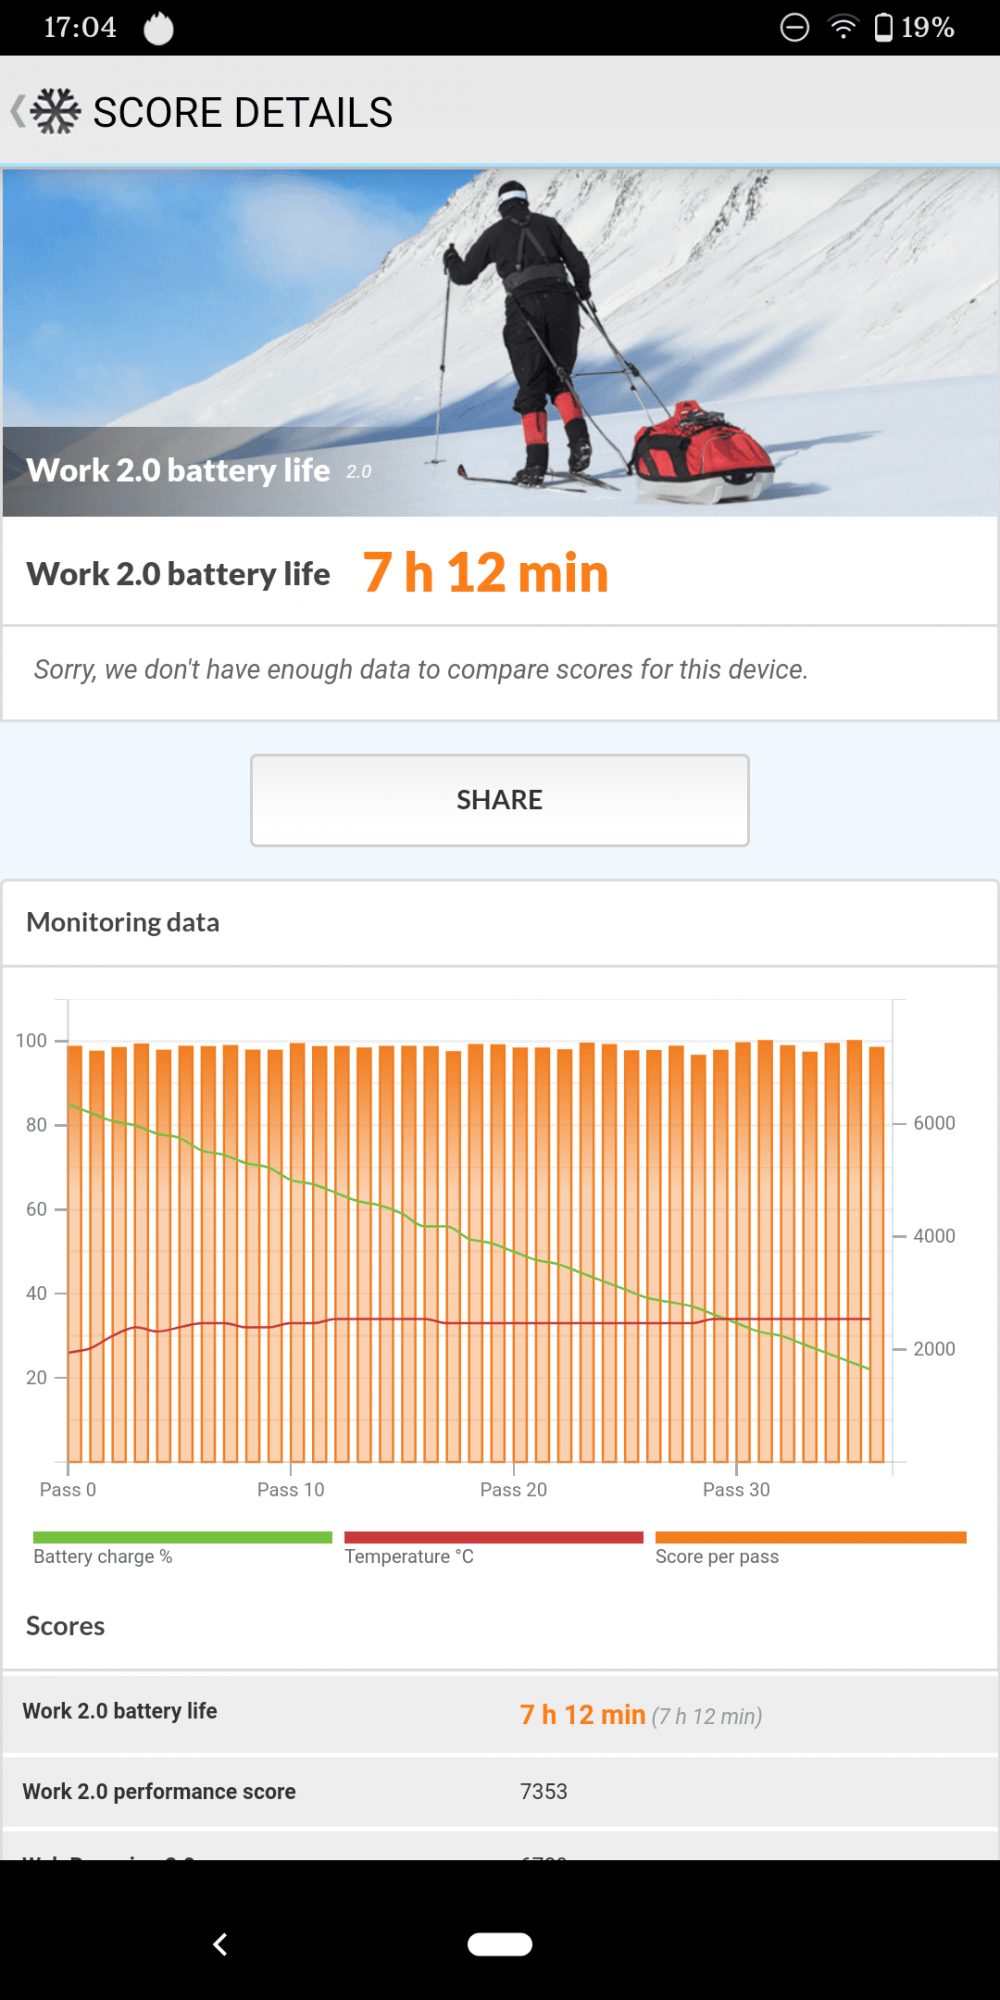Screen dimensions: 1000x2000
Task: Tap the Pass 30 axis marker
Action: click(x=736, y=1489)
